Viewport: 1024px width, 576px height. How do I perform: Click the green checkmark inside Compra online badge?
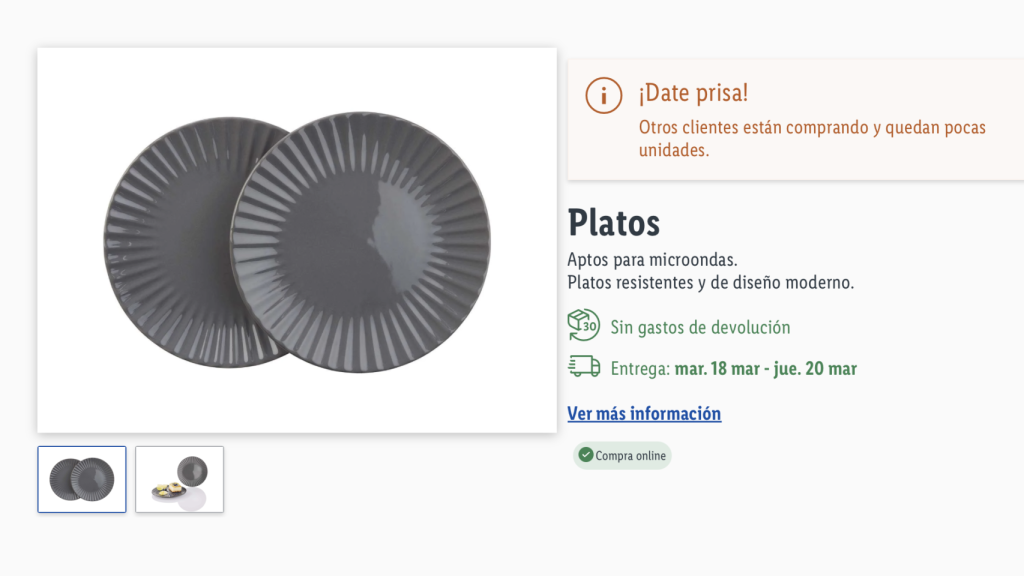585,455
